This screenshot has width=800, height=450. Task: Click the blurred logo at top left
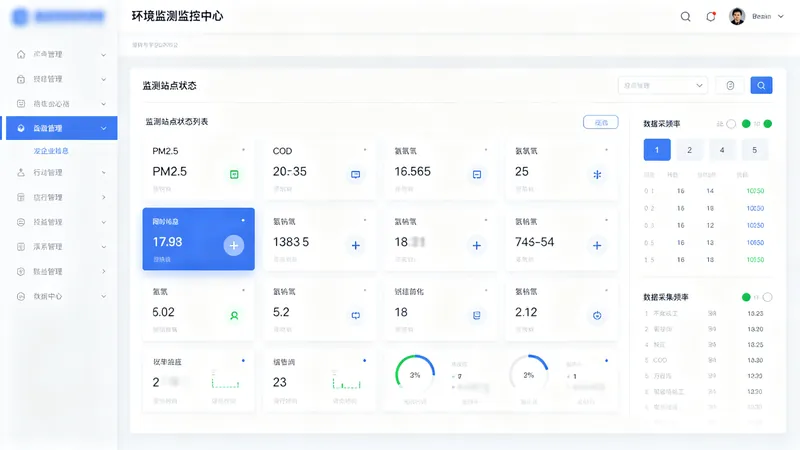pyautogui.click(x=58, y=17)
